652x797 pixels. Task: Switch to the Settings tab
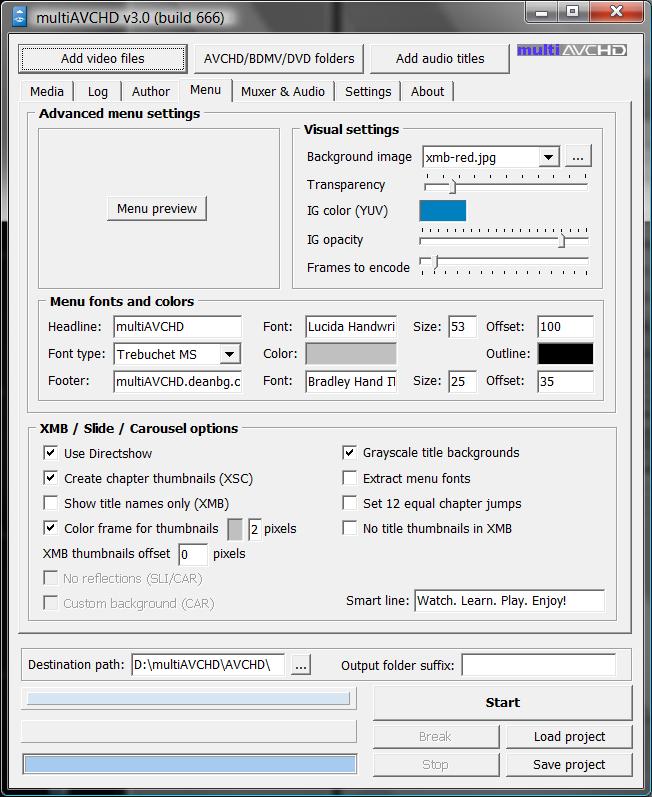tap(368, 91)
